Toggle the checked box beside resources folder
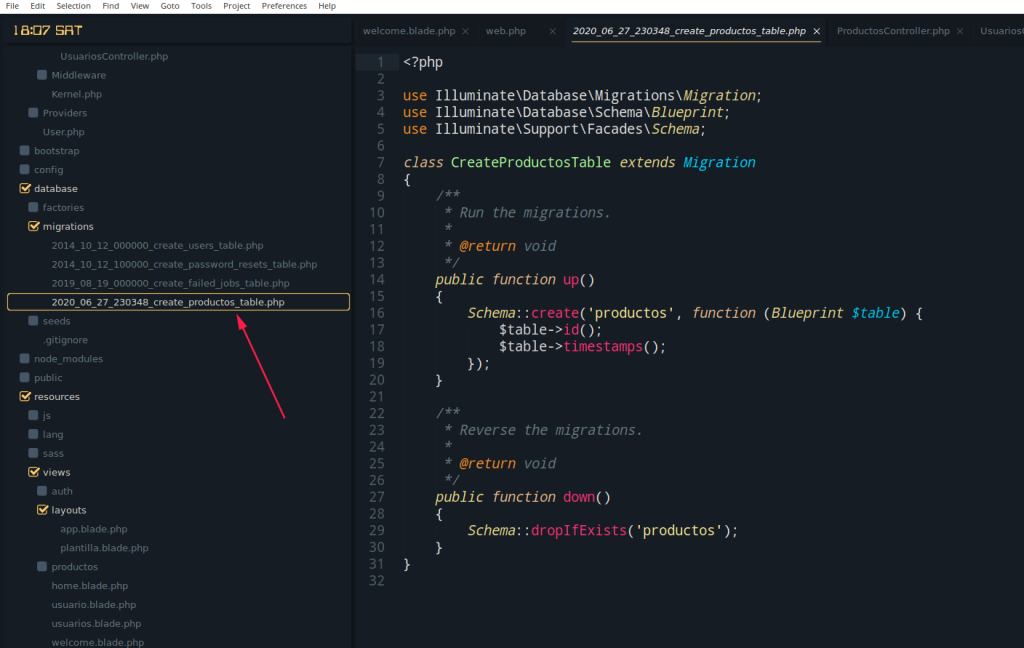 [x=25, y=397]
